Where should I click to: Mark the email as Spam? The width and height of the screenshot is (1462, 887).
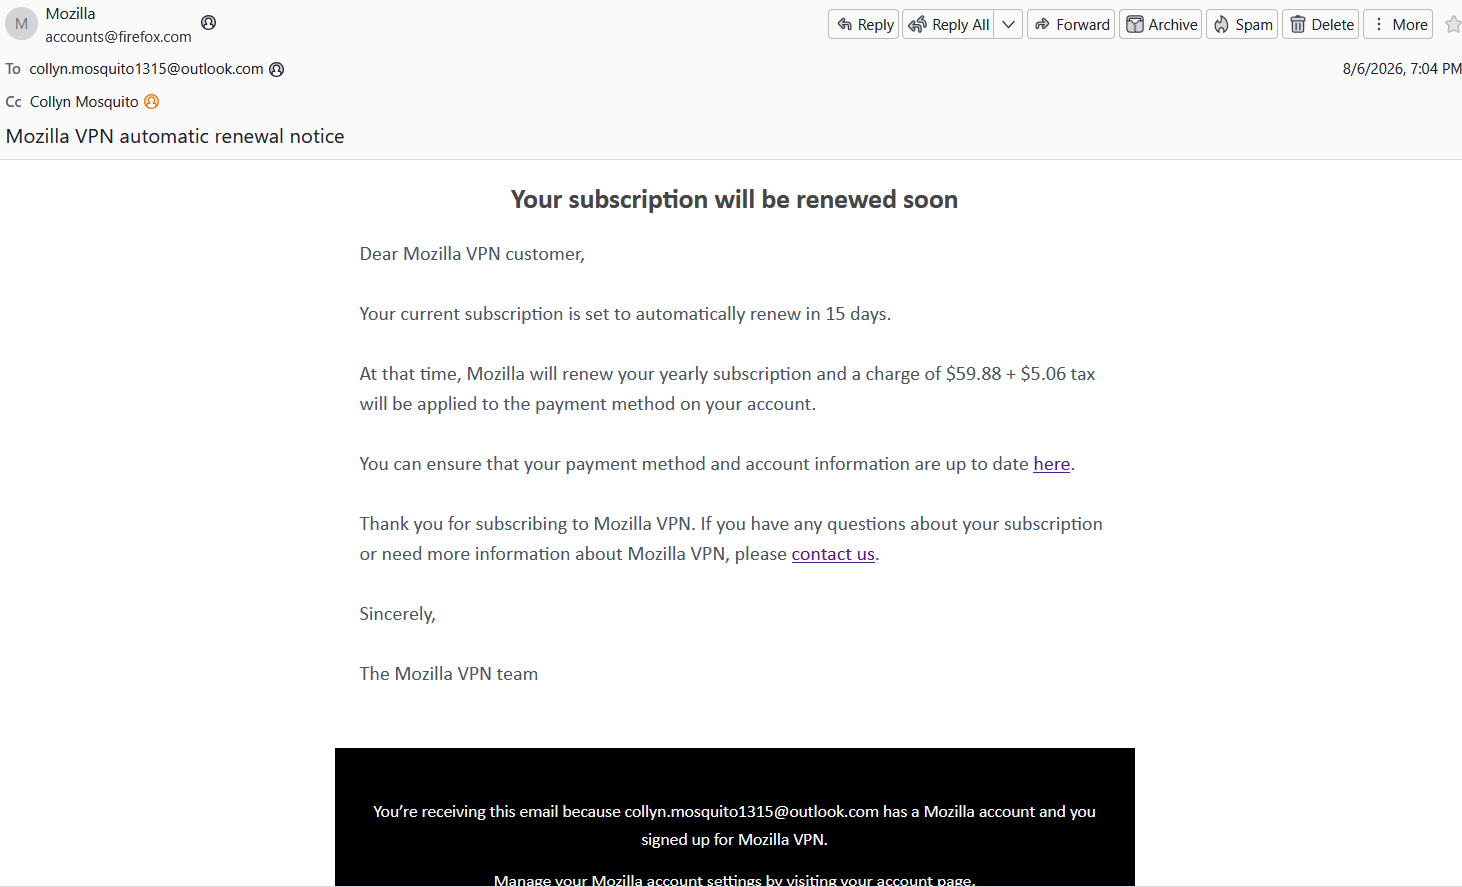point(1242,24)
